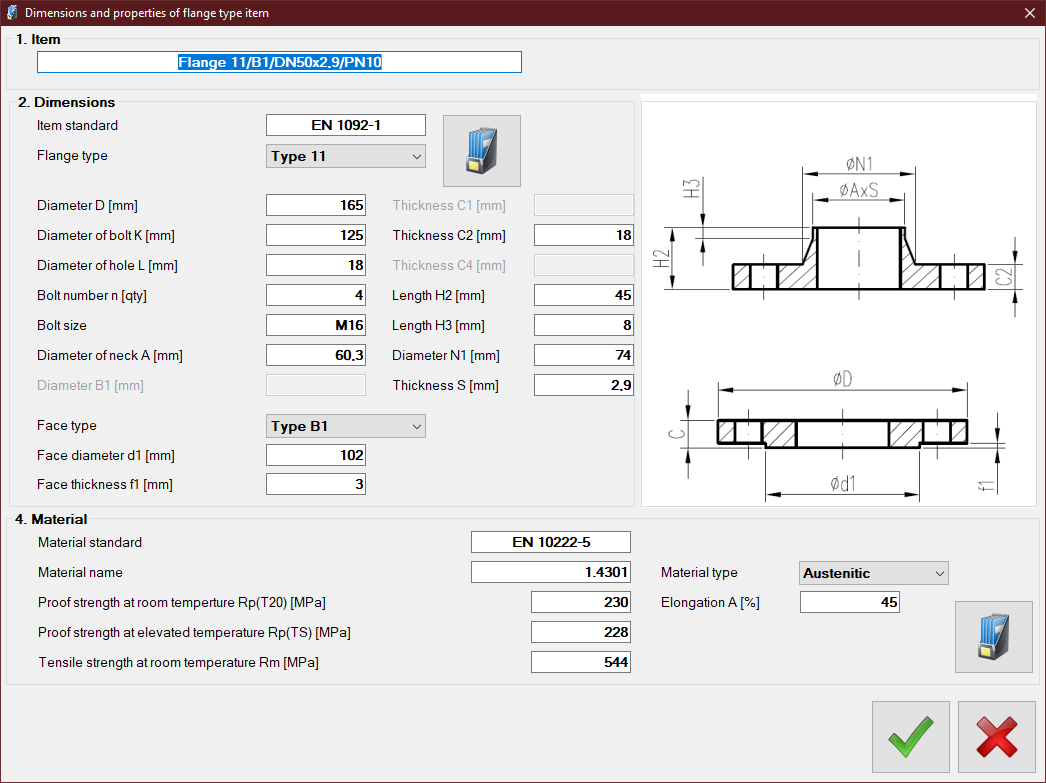Confirm the dialog with the green checkmark
Viewport: 1046px width, 783px height.
pos(910,737)
